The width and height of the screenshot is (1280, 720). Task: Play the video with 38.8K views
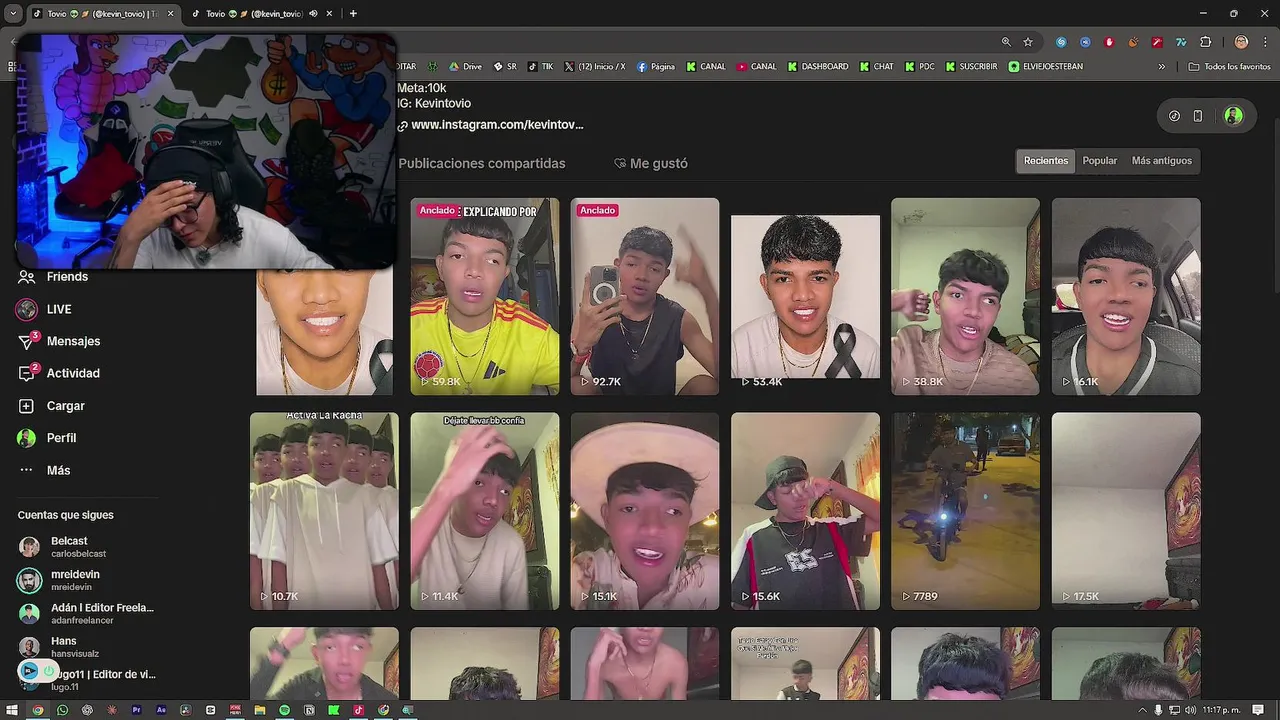click(x=965, y=296)
